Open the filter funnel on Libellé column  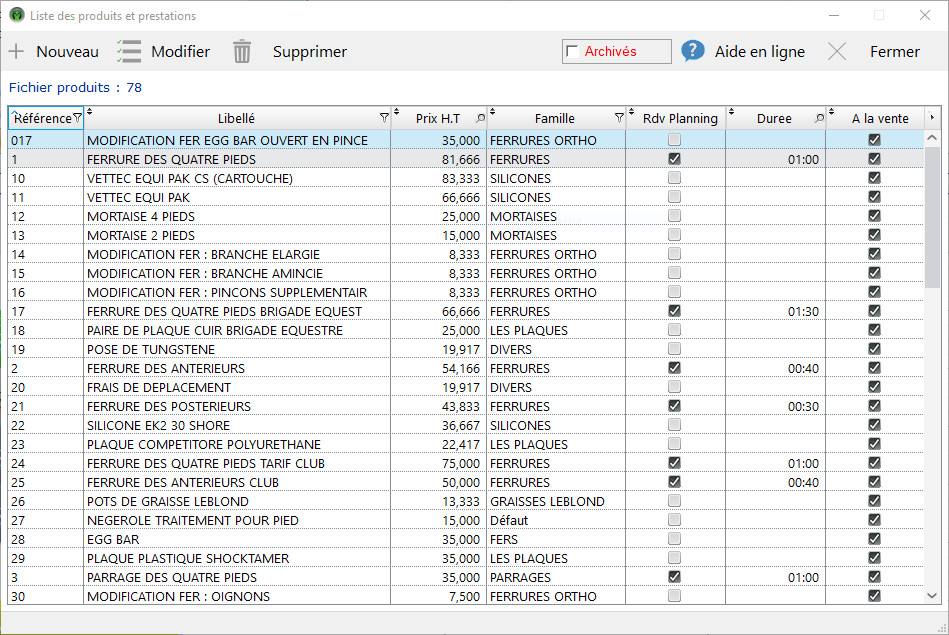[384, 118]
